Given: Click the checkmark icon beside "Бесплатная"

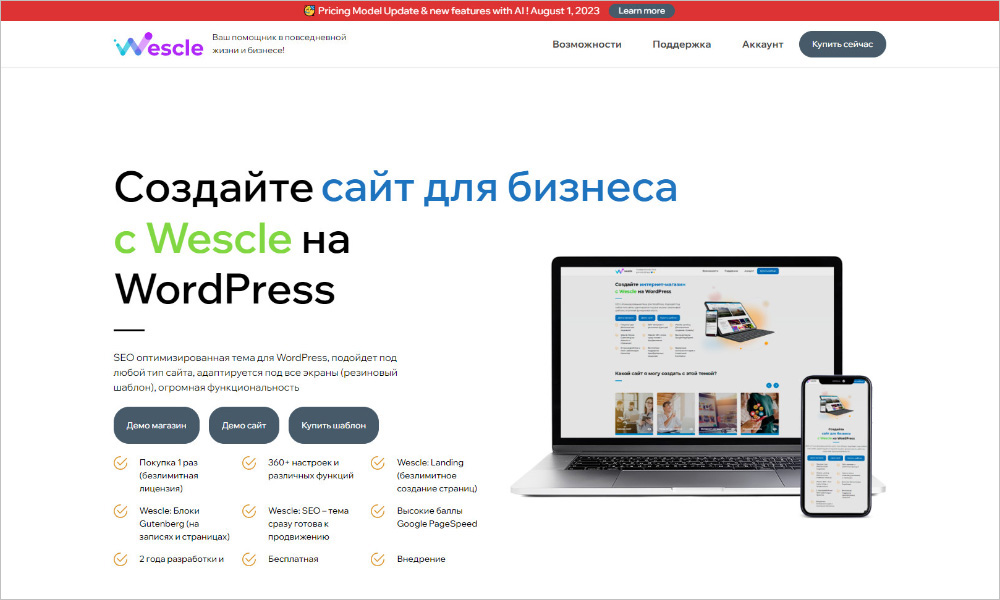Looking at the screenshot, I should 249,559.
